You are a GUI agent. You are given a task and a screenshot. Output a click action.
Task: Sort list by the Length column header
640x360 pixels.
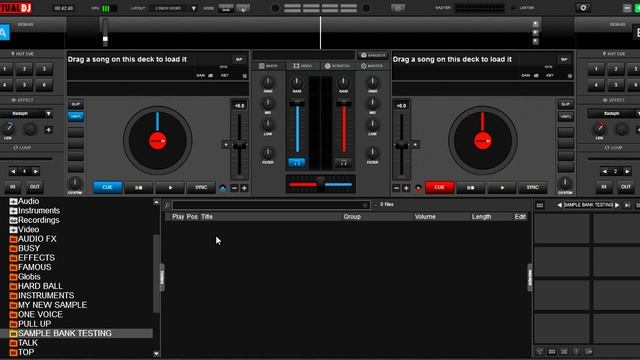pyautogui.click(x=481, y=217)
